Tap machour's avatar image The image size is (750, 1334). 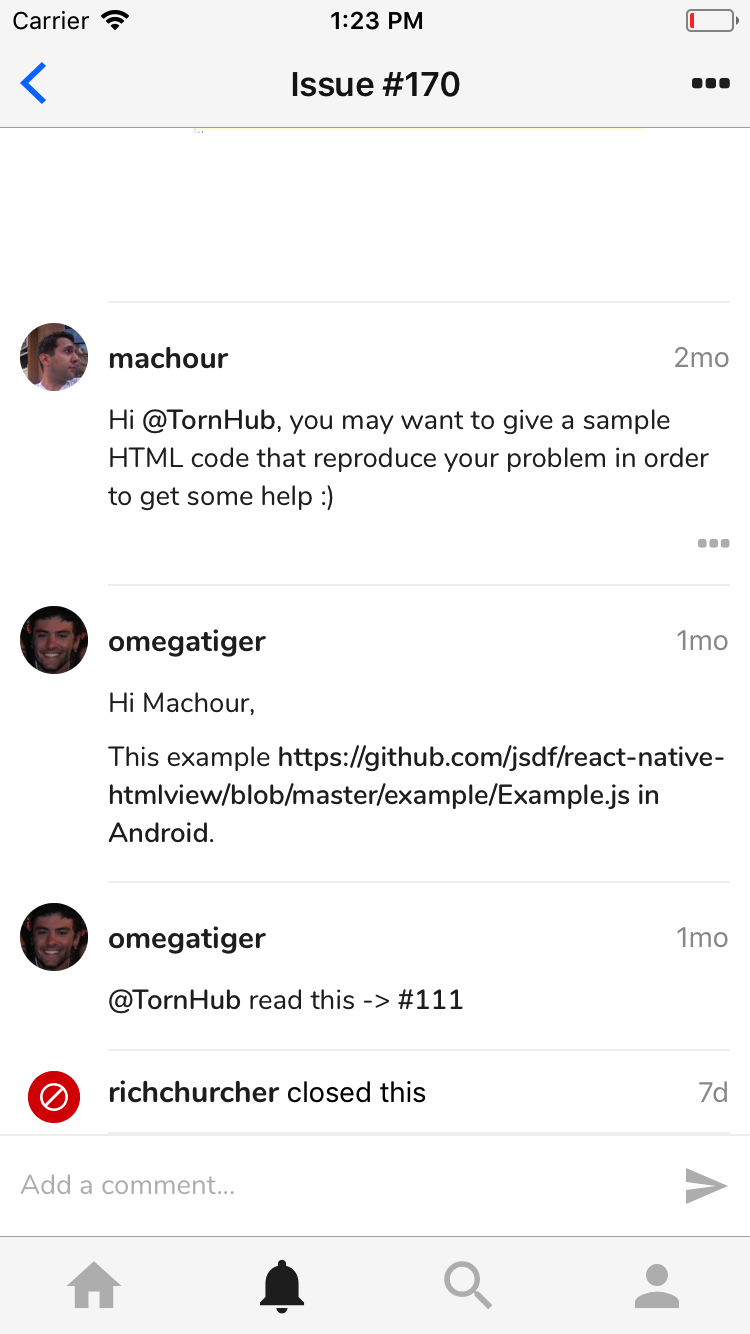coord(54,357)
